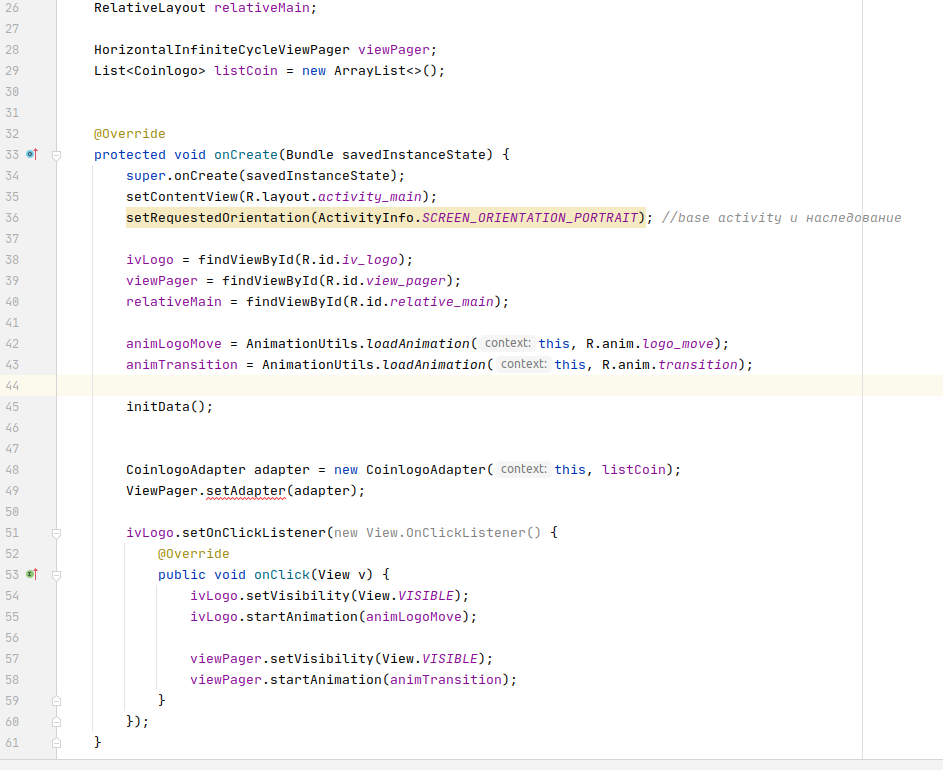Click the context hint in the transition line
This screenshot has height=770, width=943.
coord(524,365)
